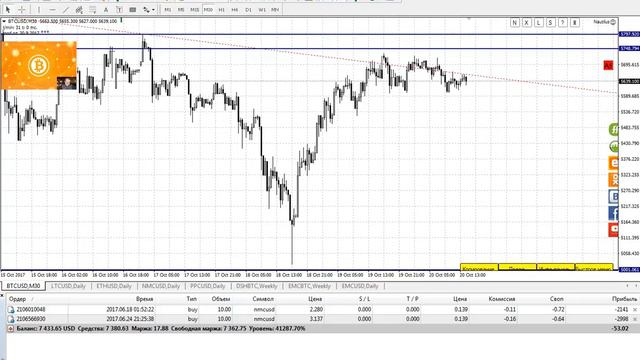Viewport: 640px width, 360px height.
Task: Toggle the M30 timeframe button
Action: pos(208,9)
